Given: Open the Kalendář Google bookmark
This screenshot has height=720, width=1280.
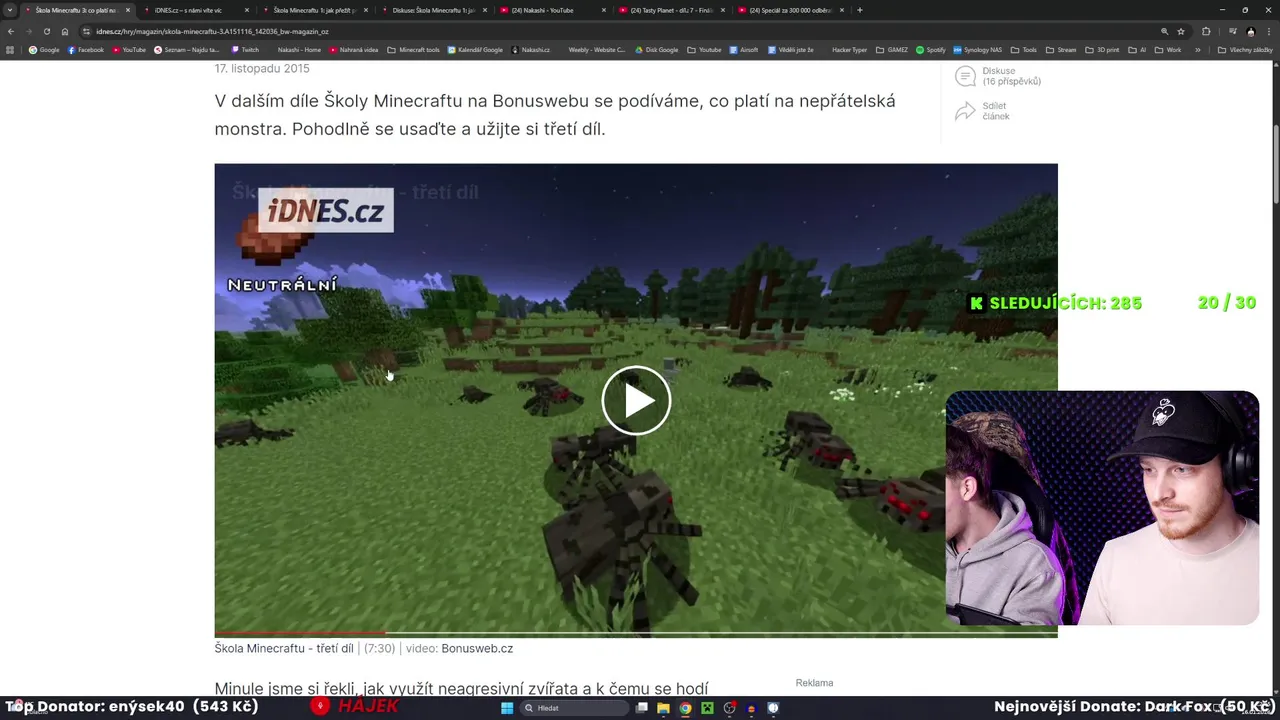Looking at the screenshot, I should 475,49.
